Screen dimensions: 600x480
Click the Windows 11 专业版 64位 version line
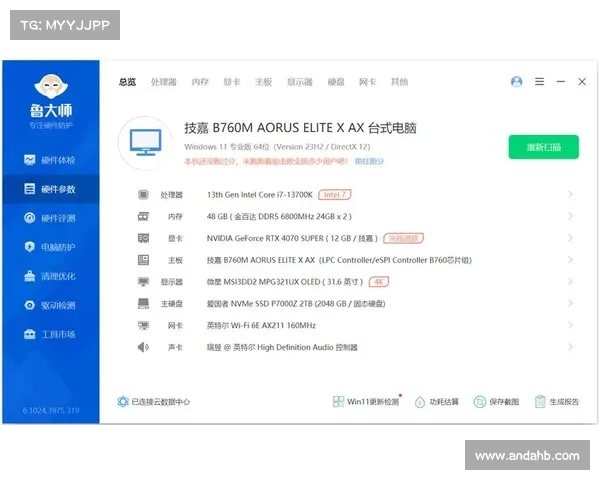click(x=277, y=147)
